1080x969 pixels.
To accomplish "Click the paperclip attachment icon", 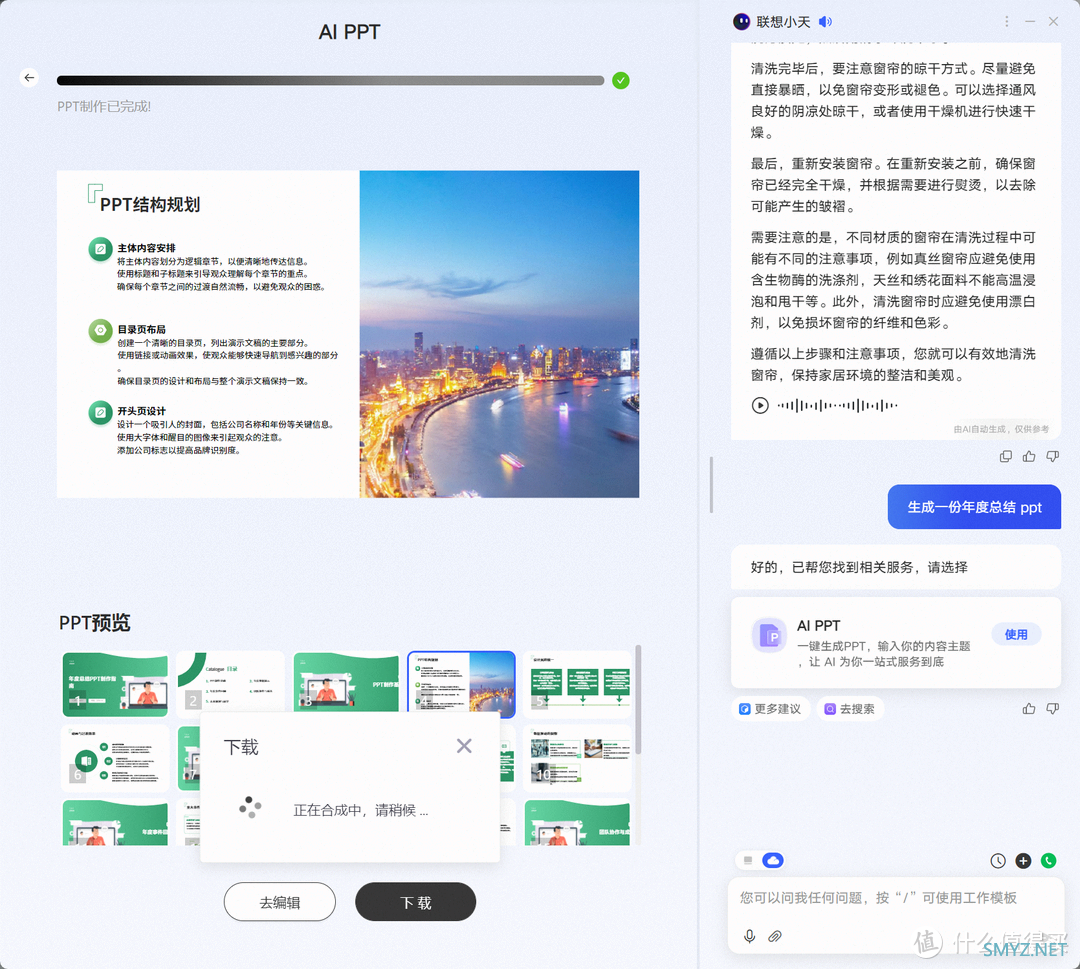I will (775, 937).
